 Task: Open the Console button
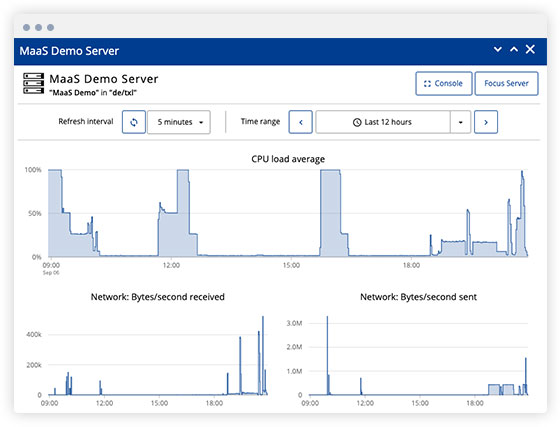444,84
